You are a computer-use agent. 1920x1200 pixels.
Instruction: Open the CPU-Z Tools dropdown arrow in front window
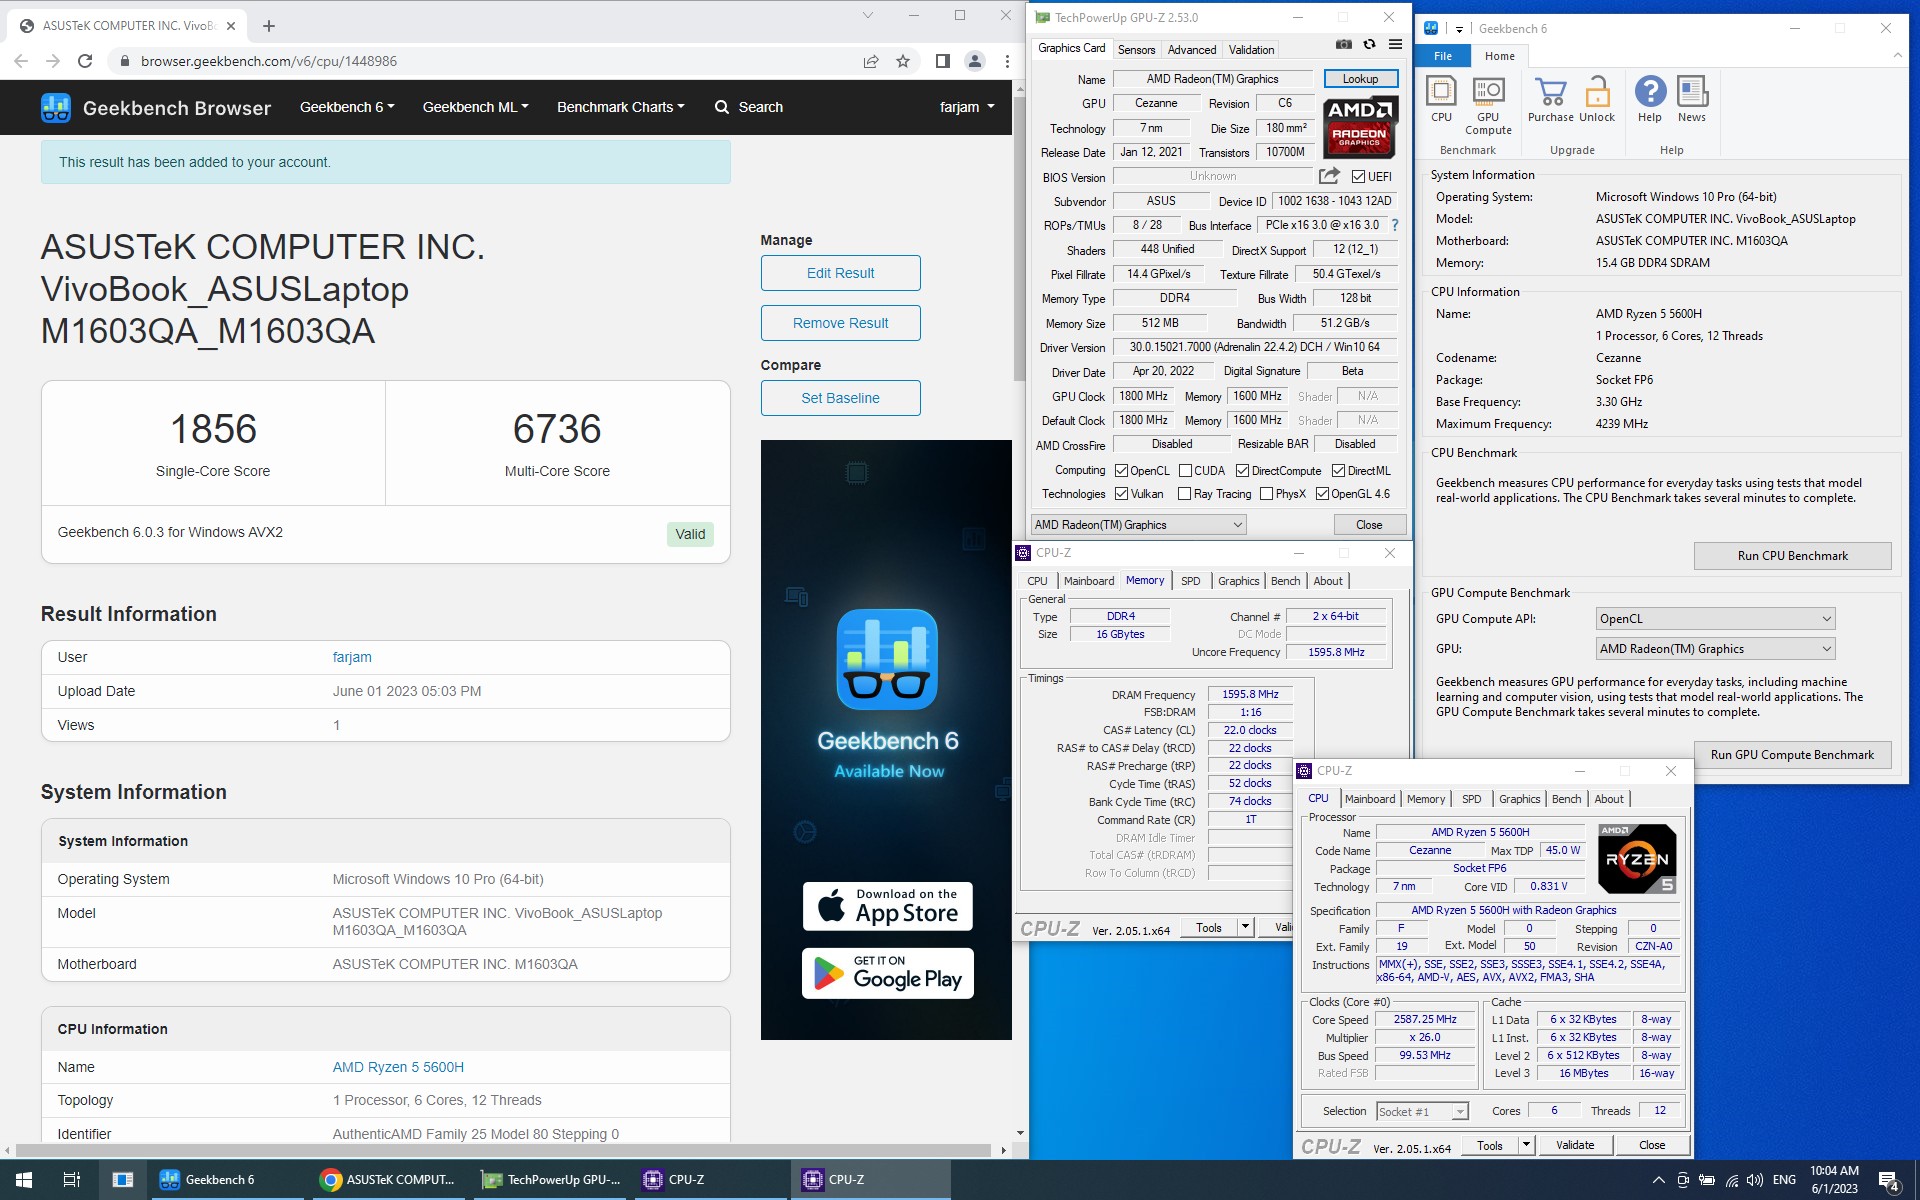(x=1526, y=1145)
